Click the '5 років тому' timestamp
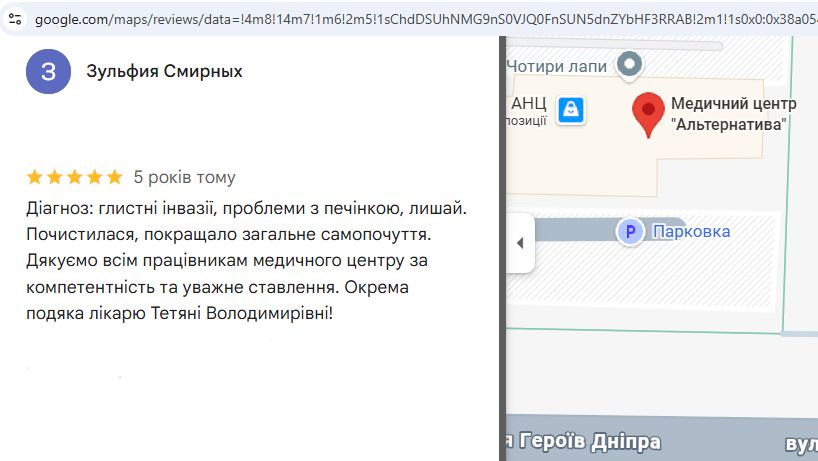 [x=184, y=177]
